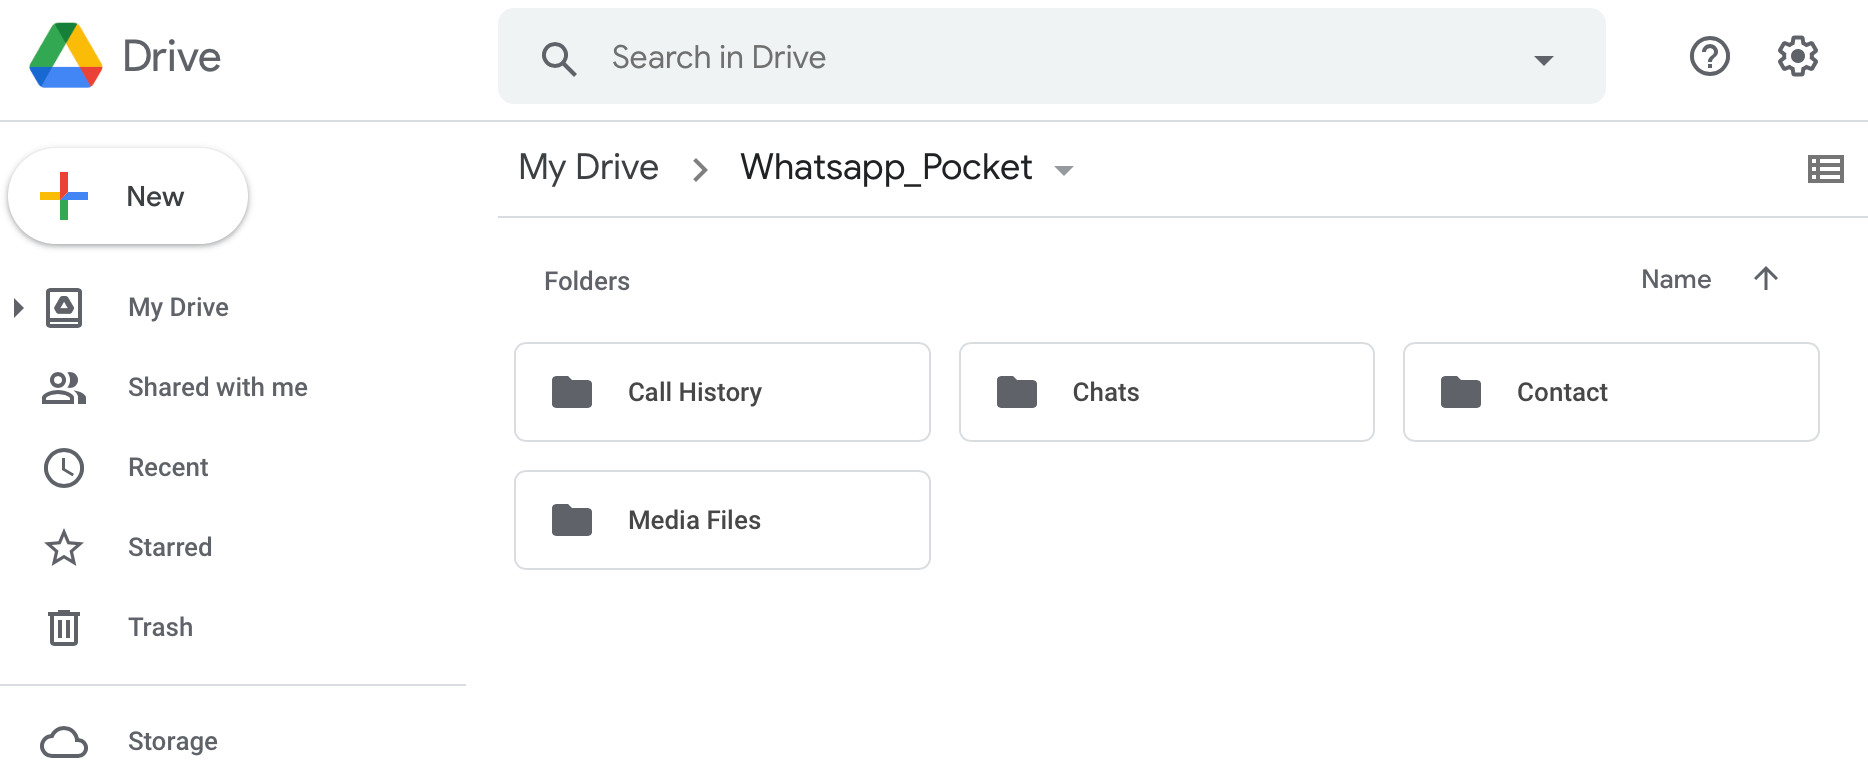Click the New button
The height and width of the screenshot is (776, 1868).
128,196
